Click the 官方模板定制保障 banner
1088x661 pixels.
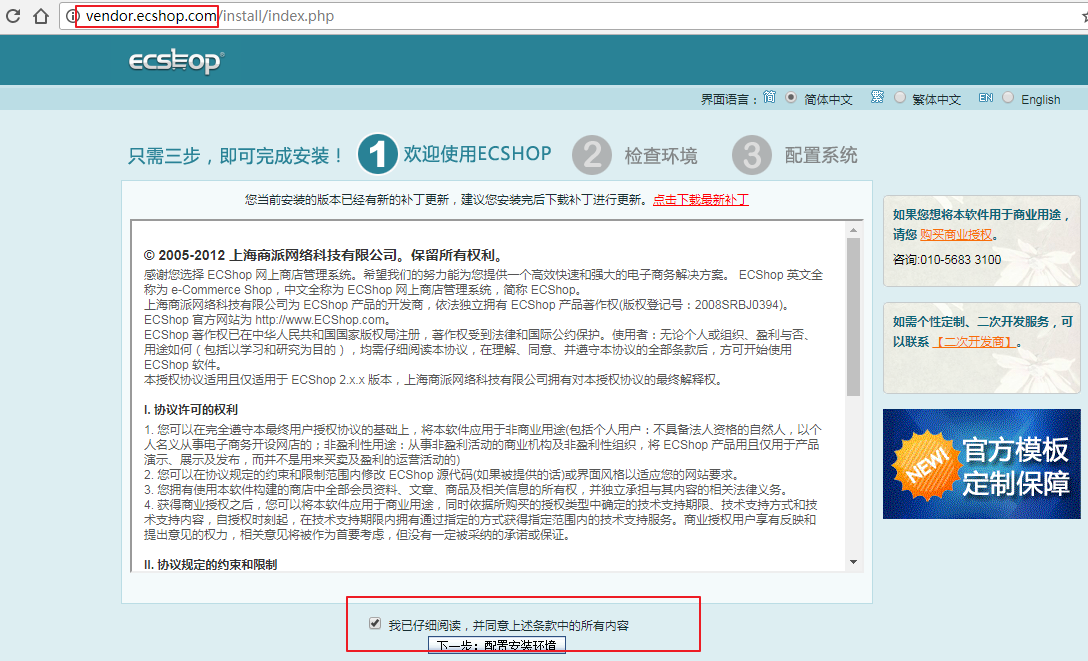point(981,464)
